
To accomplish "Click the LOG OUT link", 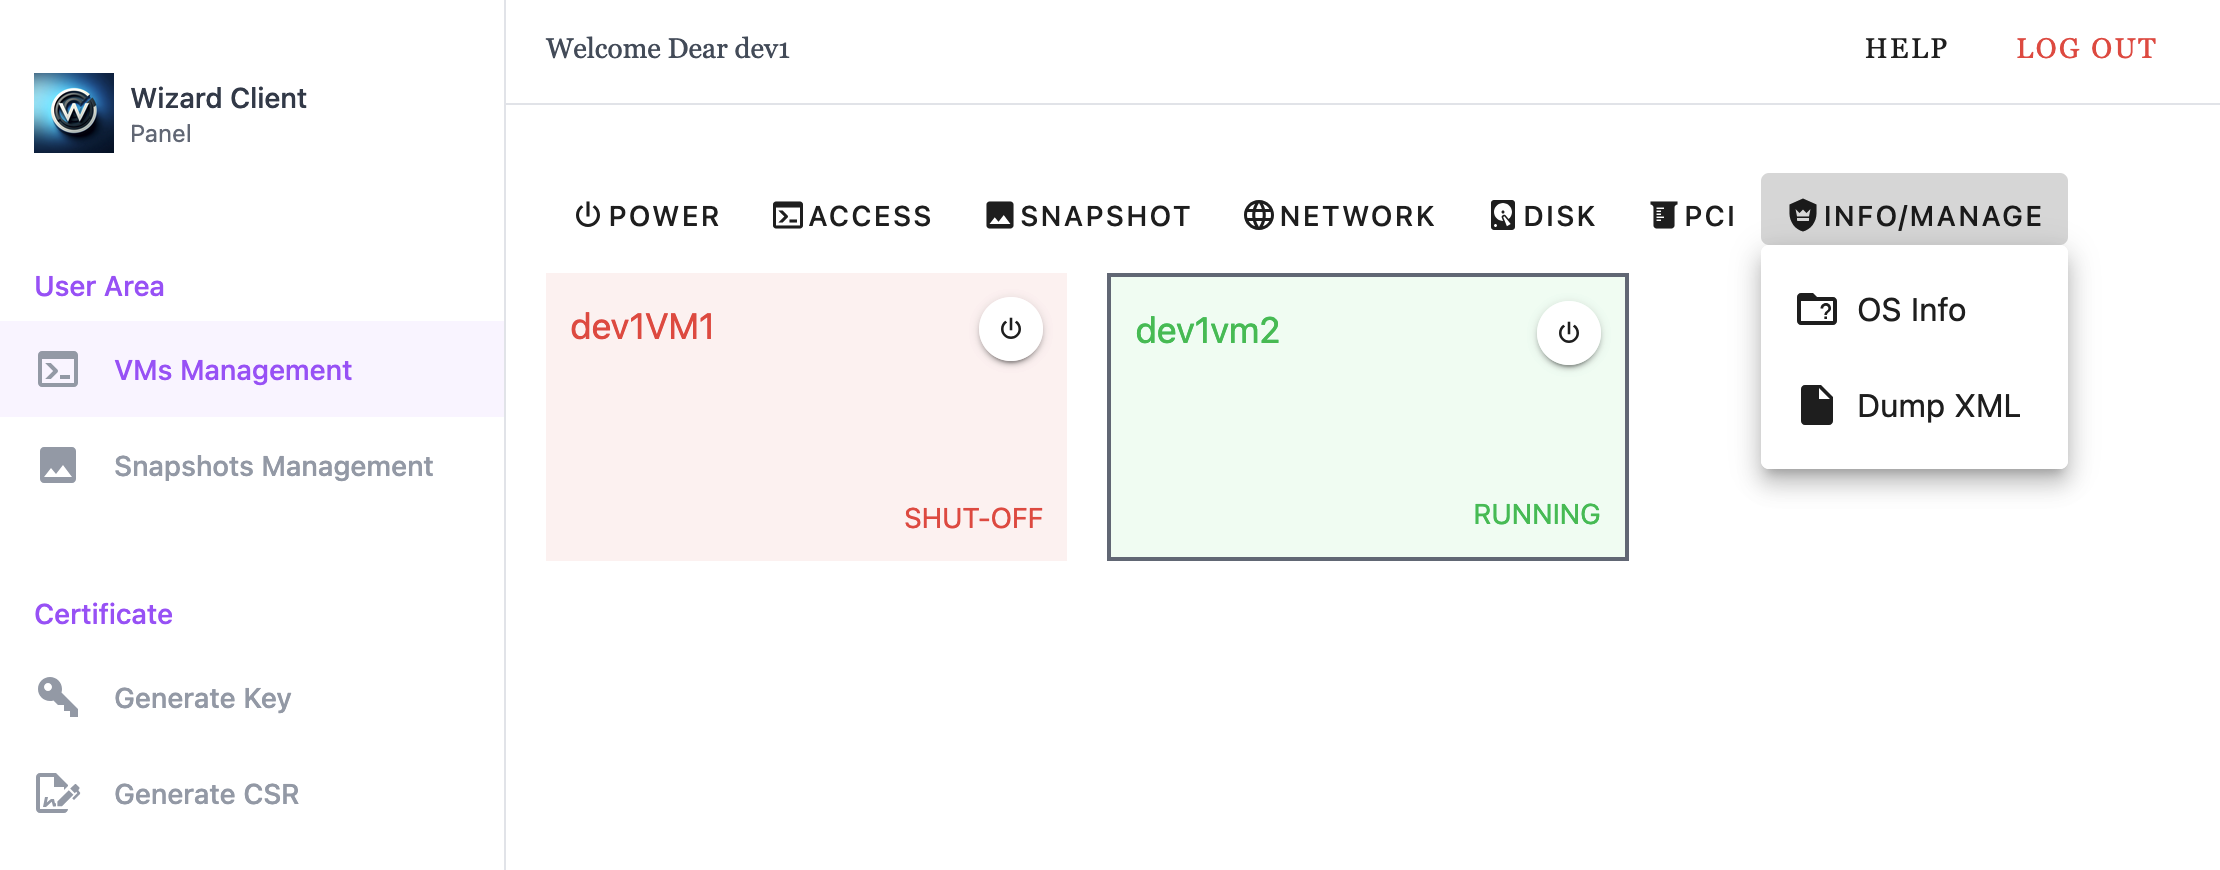I will click(x=2085, y=48).
